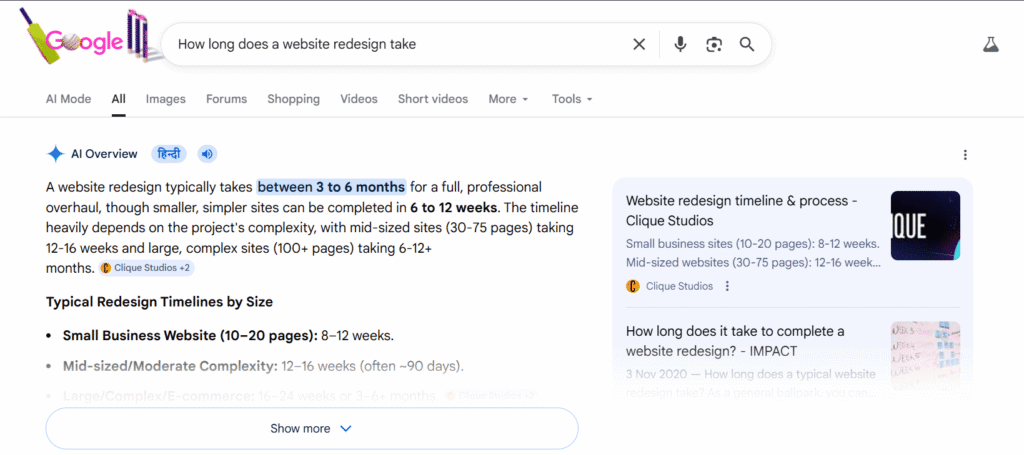
Task: Expand the Tools dropdown
Action: [x=572, y=99]
